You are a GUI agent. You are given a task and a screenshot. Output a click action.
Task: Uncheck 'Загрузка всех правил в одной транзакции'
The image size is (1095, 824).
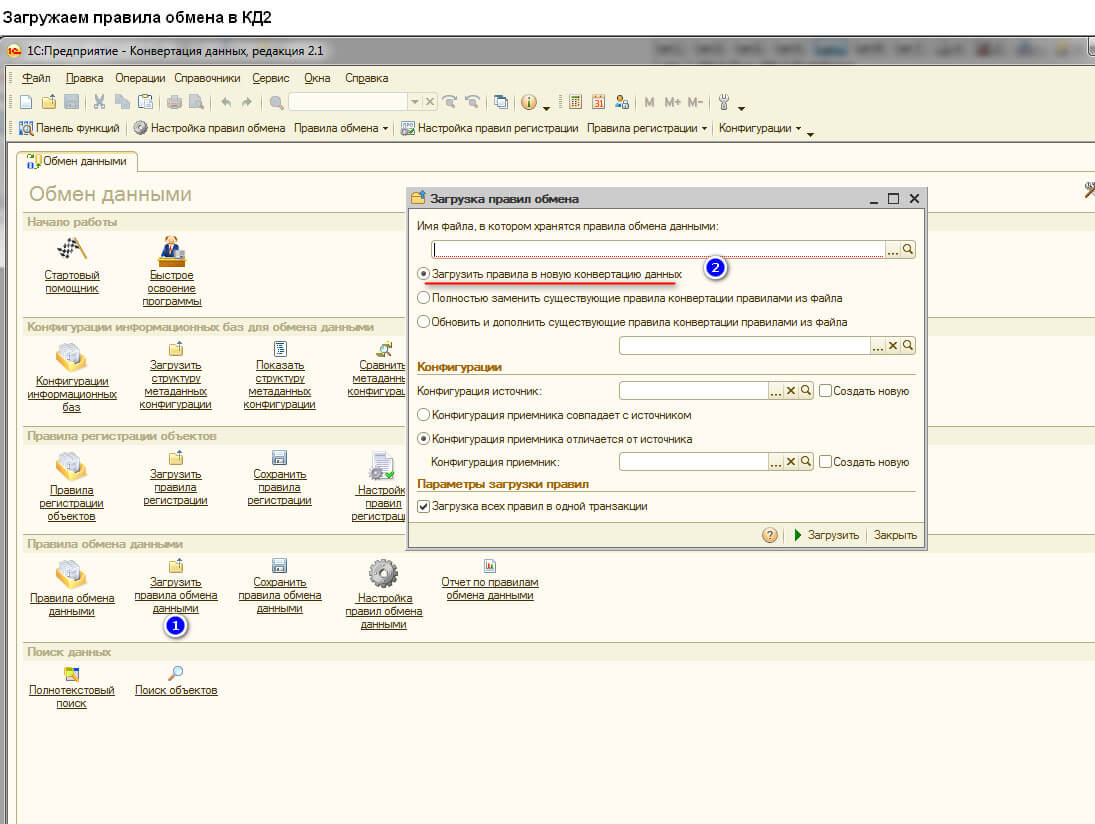(424, 507)
